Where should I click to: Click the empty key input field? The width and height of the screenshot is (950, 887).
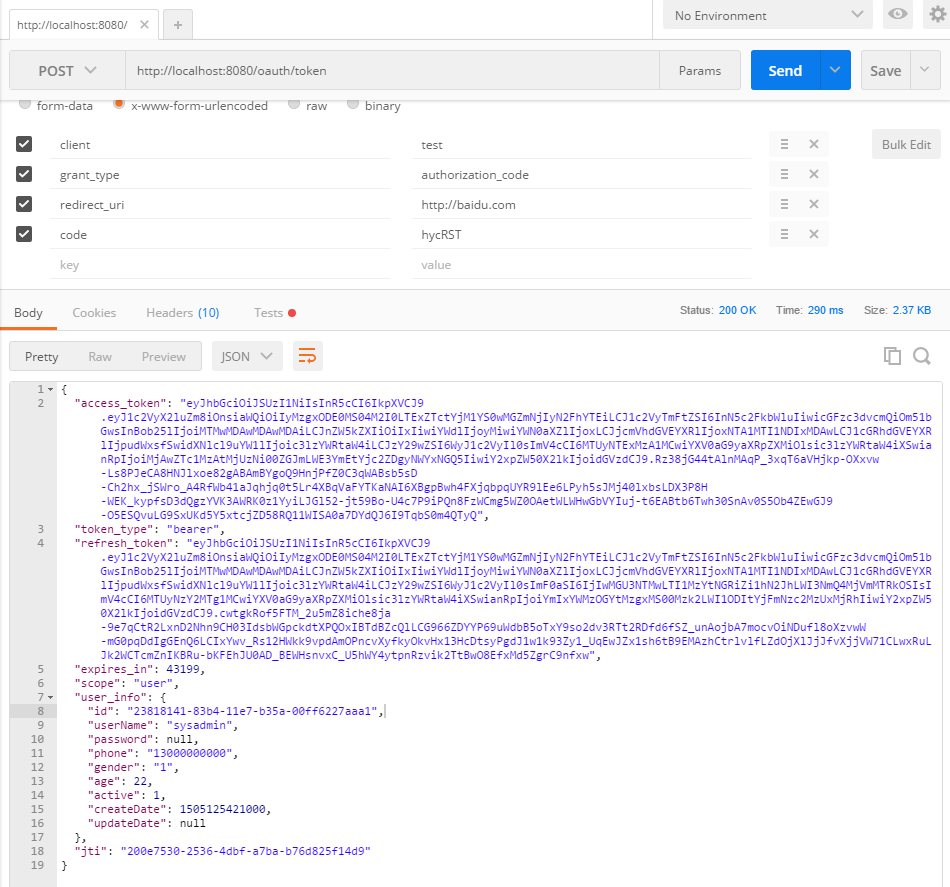click(x=219, y=265)
